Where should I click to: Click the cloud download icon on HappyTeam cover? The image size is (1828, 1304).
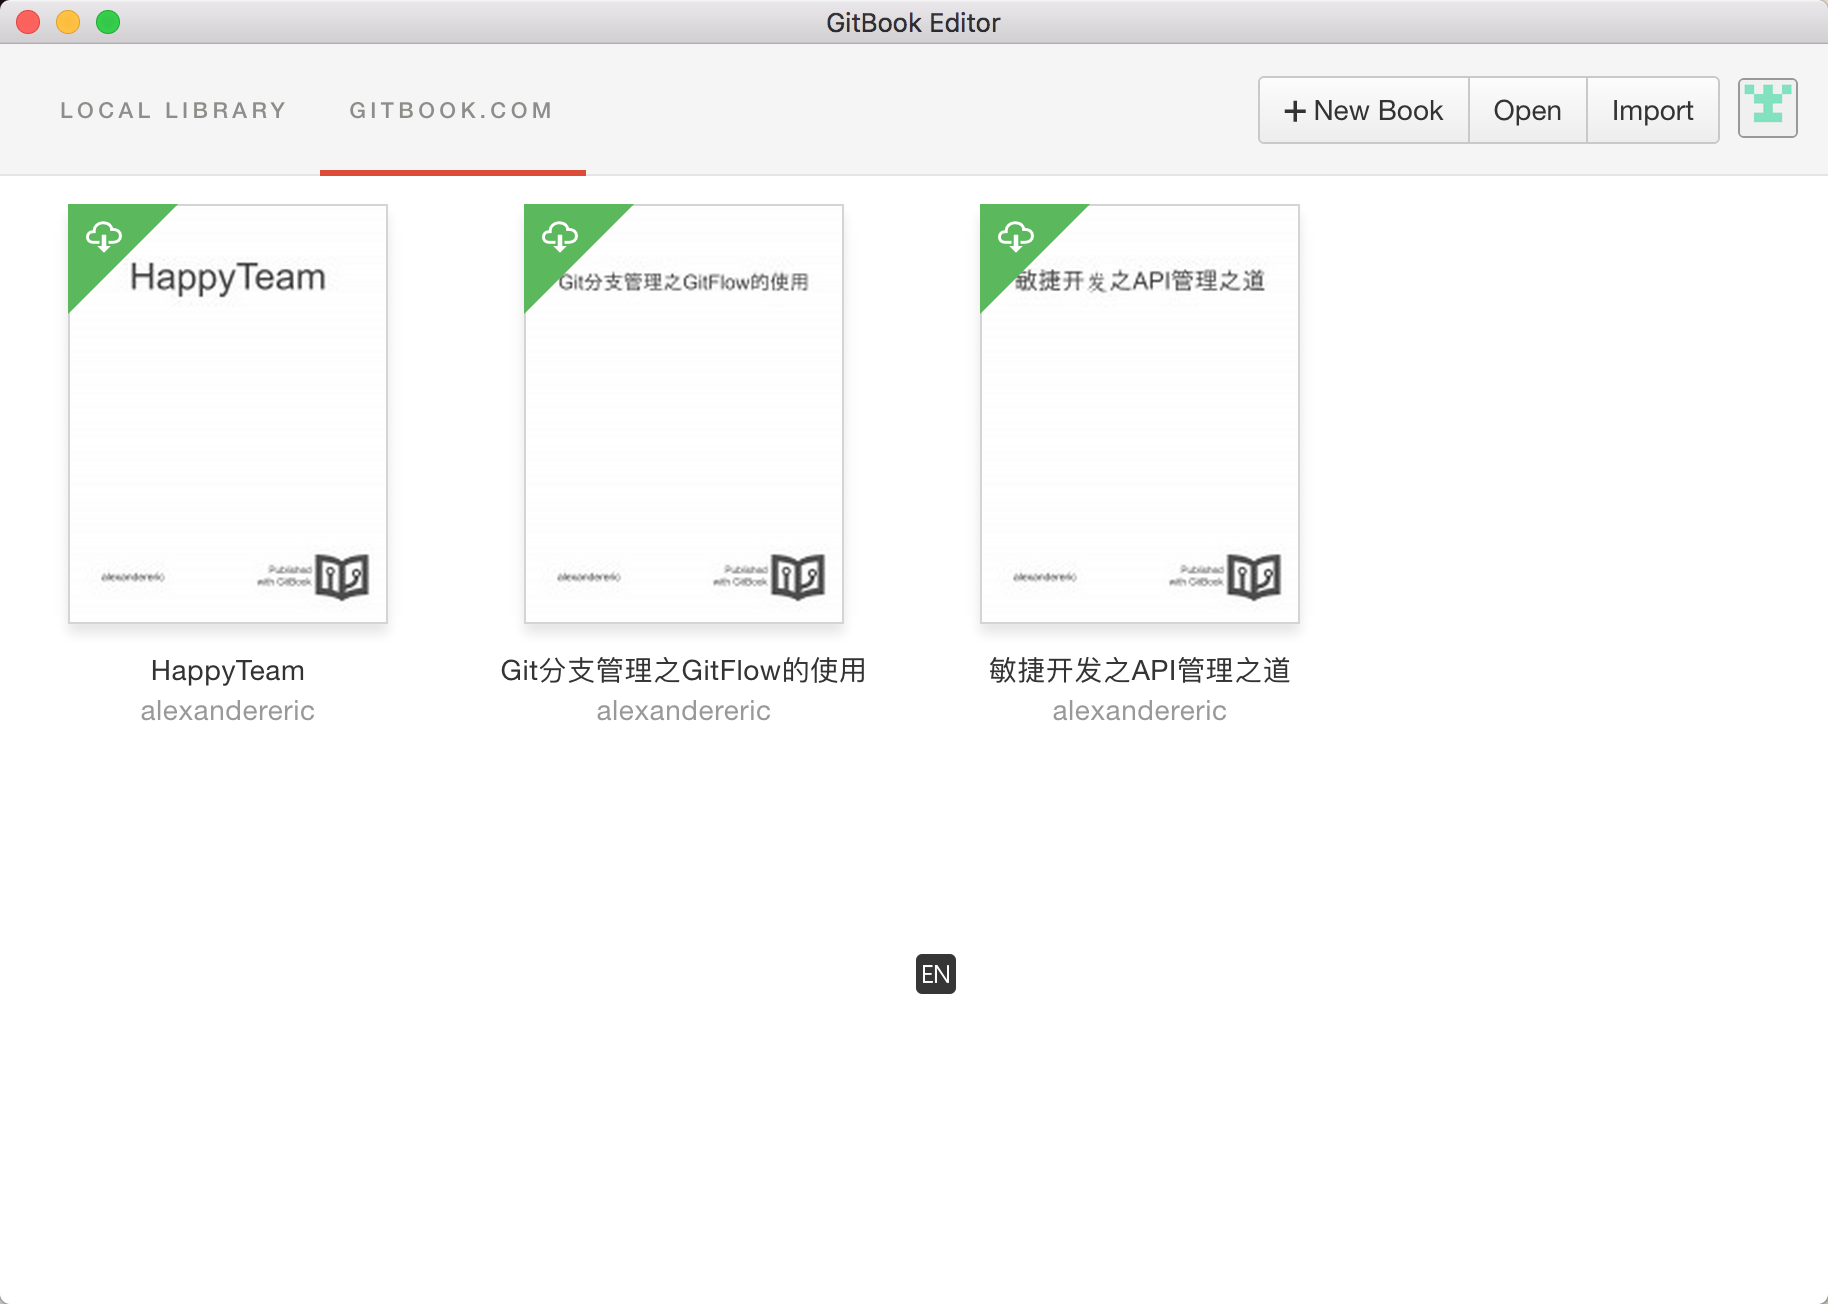click(x=104, y=237)
